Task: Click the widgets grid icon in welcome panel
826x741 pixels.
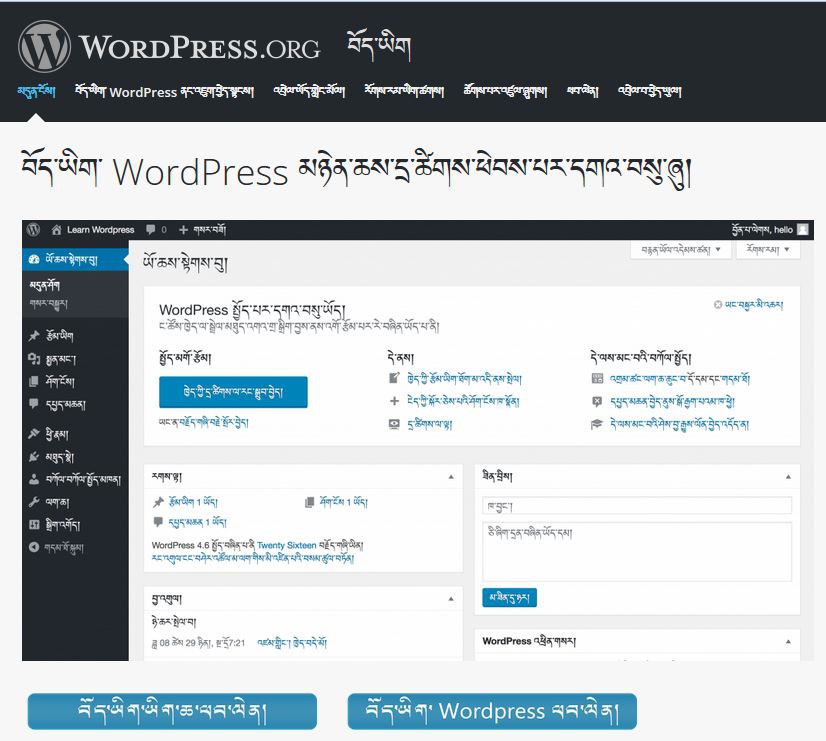Action: (597, 378)
